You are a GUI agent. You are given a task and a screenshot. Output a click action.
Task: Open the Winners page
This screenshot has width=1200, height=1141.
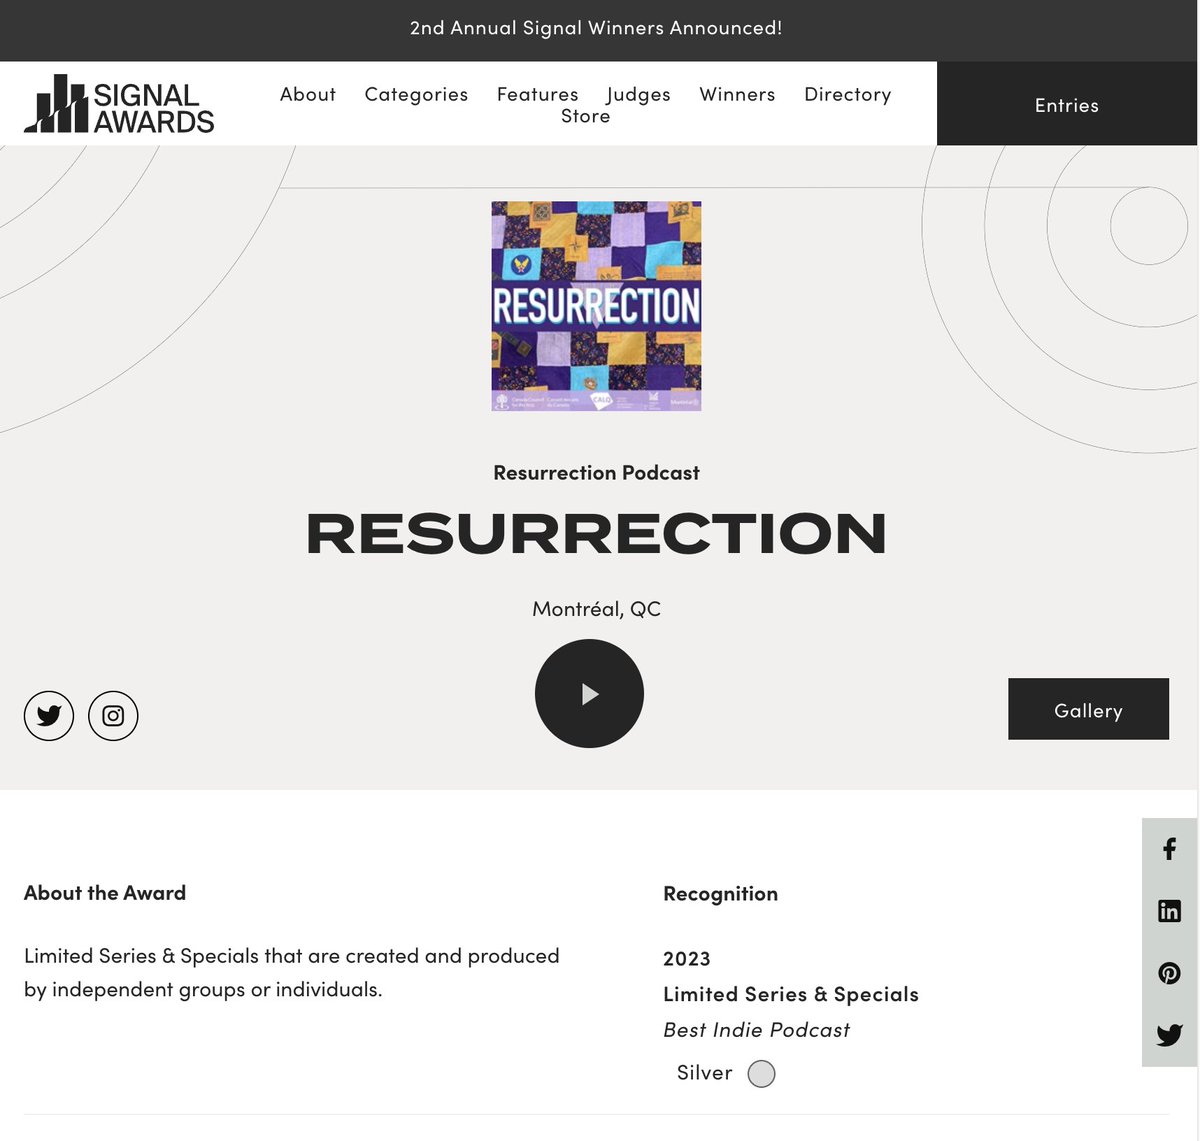click(x=737, y=94)
